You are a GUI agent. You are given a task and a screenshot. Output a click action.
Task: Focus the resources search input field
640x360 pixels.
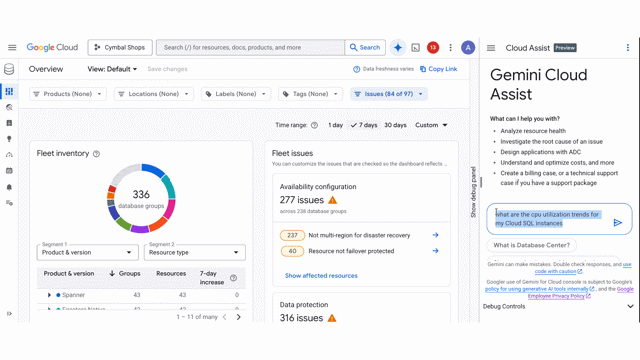(x=250, y=47)
